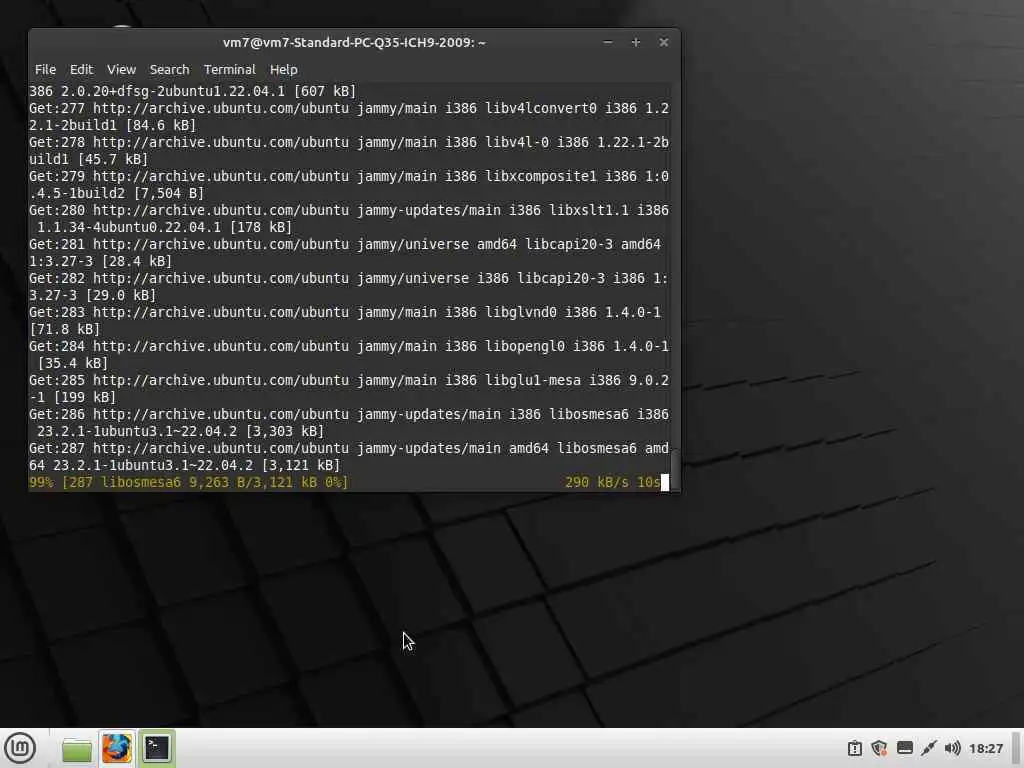
Task: Open the volume speaker tray icon
Action: [x=952, y=748]
